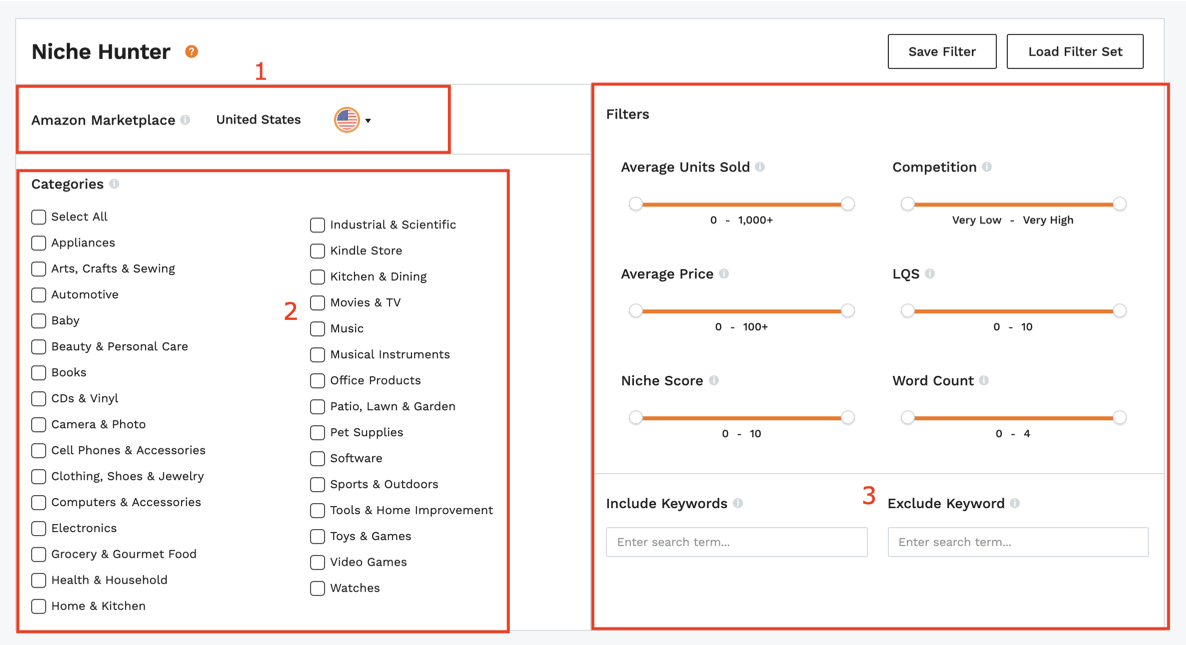Viewport: 1186px width, 645px height.
Task: Tick the Software checkbox
Action: 318,458
